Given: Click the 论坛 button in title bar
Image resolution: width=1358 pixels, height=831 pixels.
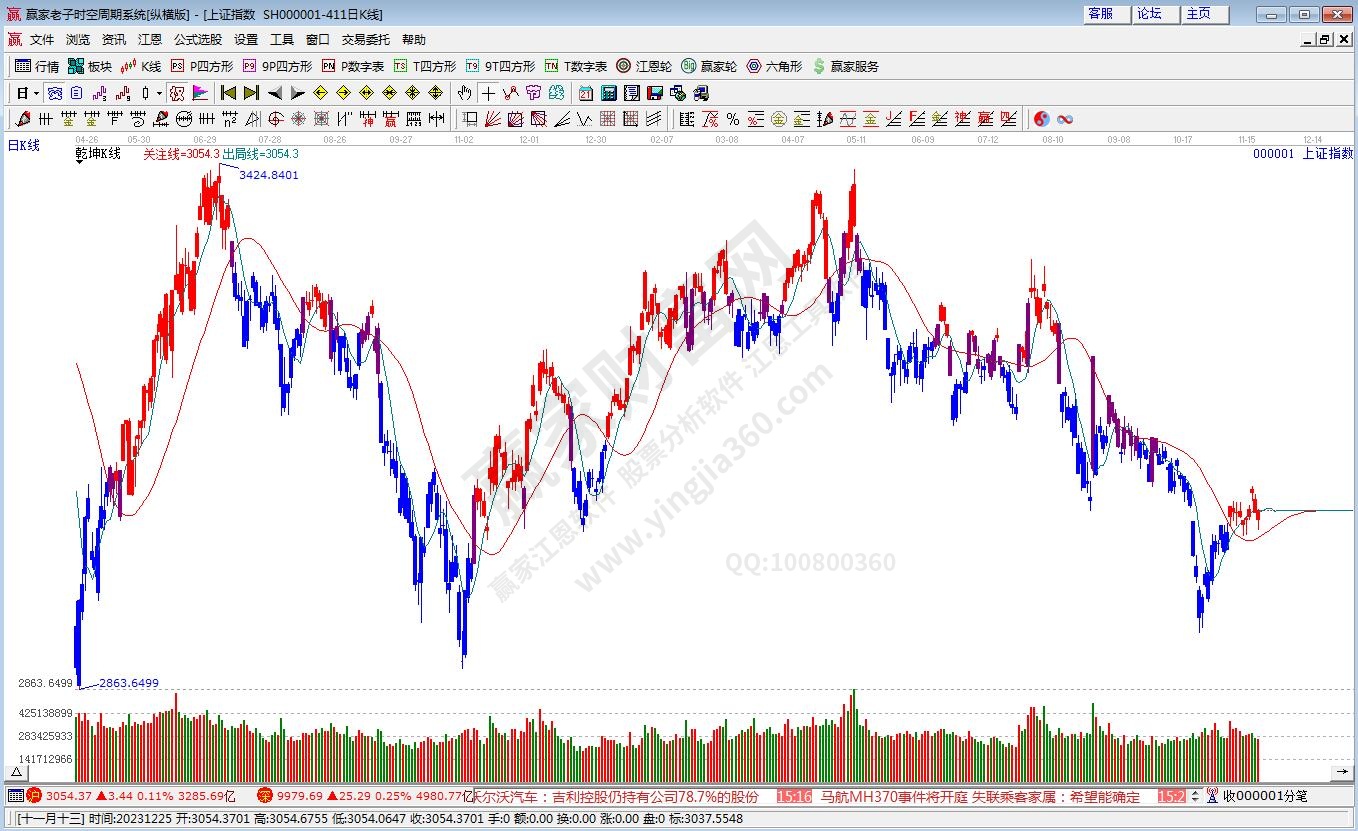Looking at the screenshot, I should [x=1149, y=14].
